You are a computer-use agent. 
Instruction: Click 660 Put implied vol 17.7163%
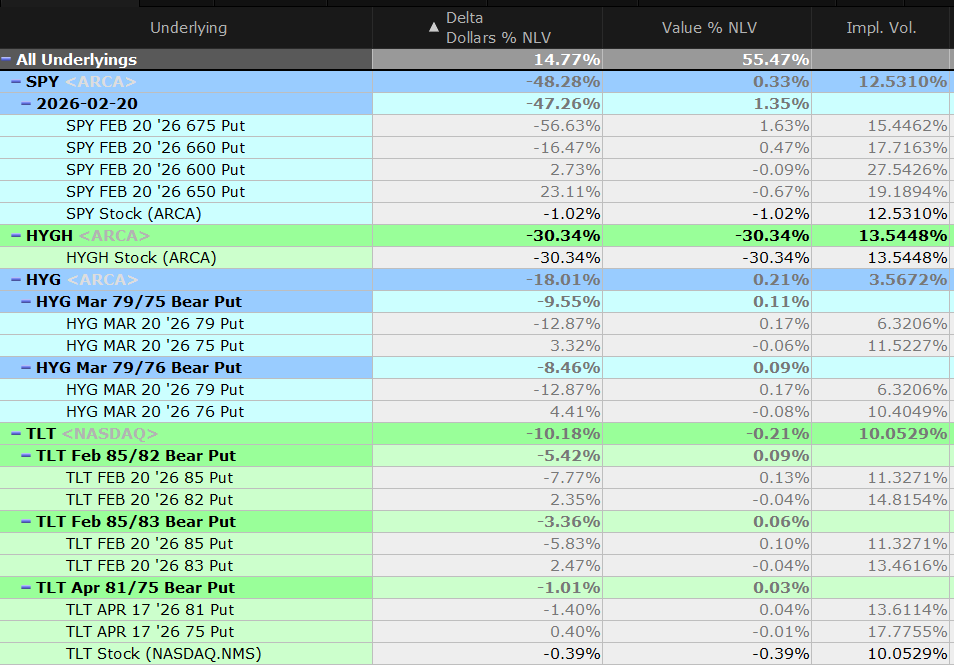click(907, 147)
